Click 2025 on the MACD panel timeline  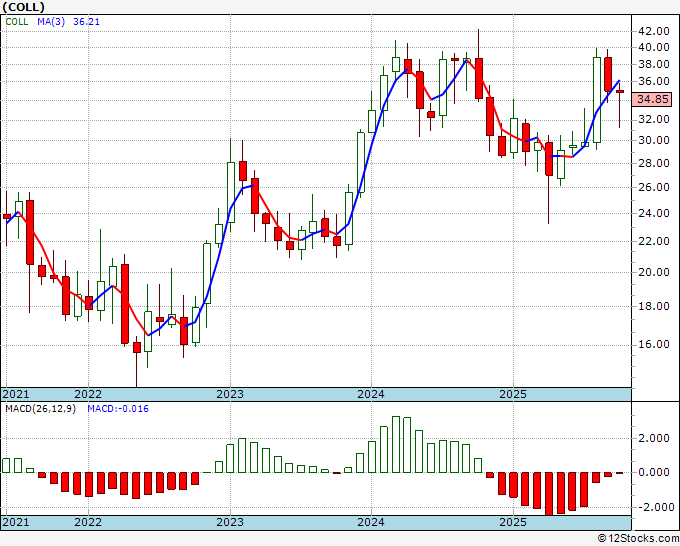pos(513,522)
